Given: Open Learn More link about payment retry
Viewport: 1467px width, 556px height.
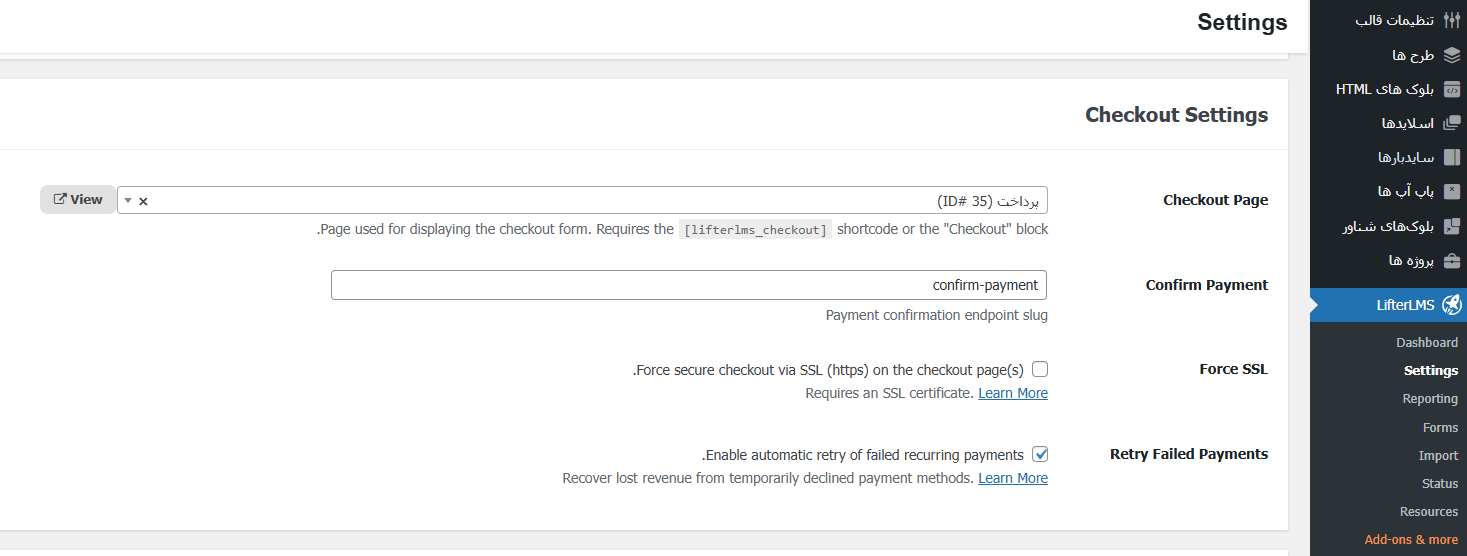Looking at the screenshot, I should coord(1013,478).
